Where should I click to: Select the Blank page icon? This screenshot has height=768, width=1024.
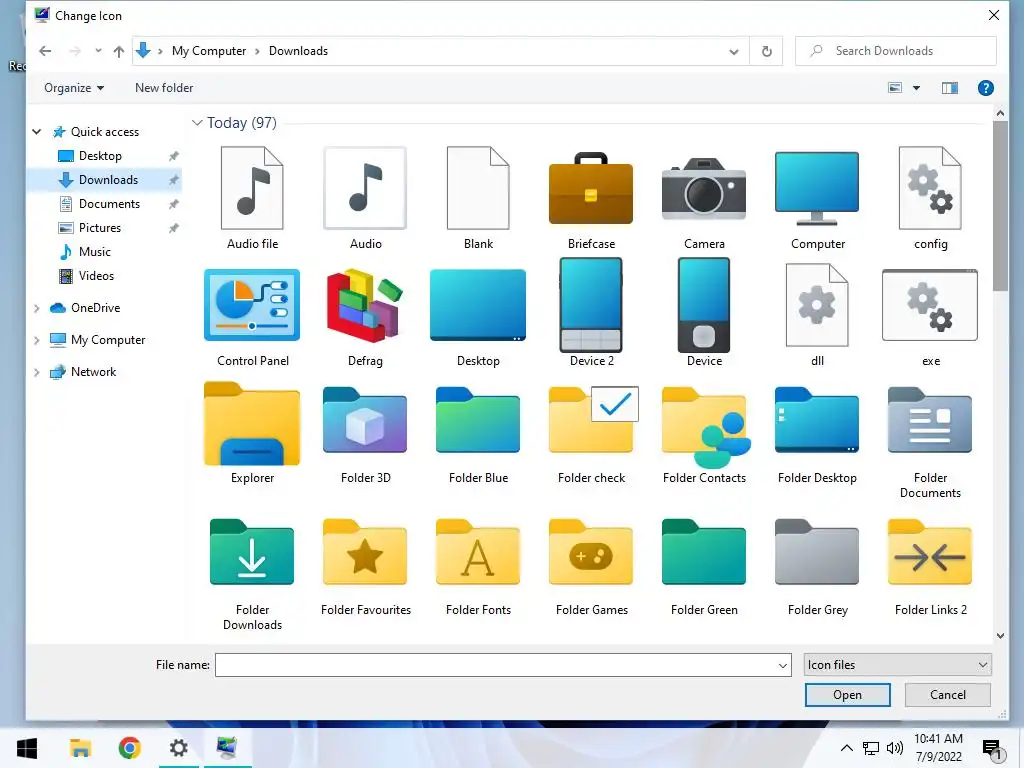(x=478, y=188)
